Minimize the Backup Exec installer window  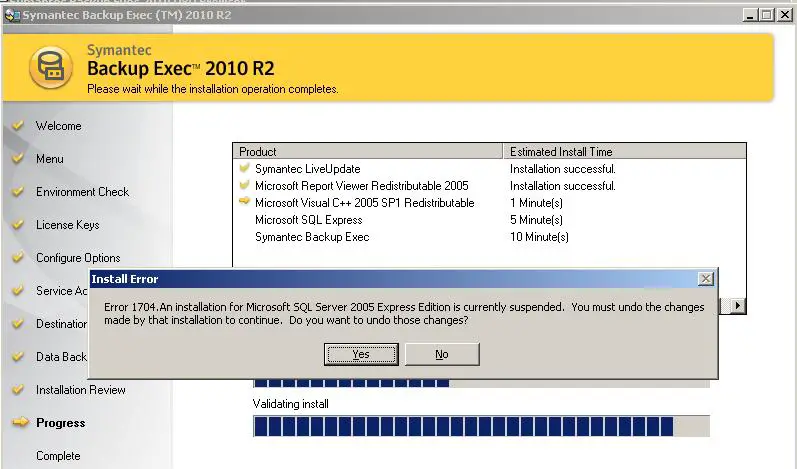pyautogui.click(x=750, y=15)
